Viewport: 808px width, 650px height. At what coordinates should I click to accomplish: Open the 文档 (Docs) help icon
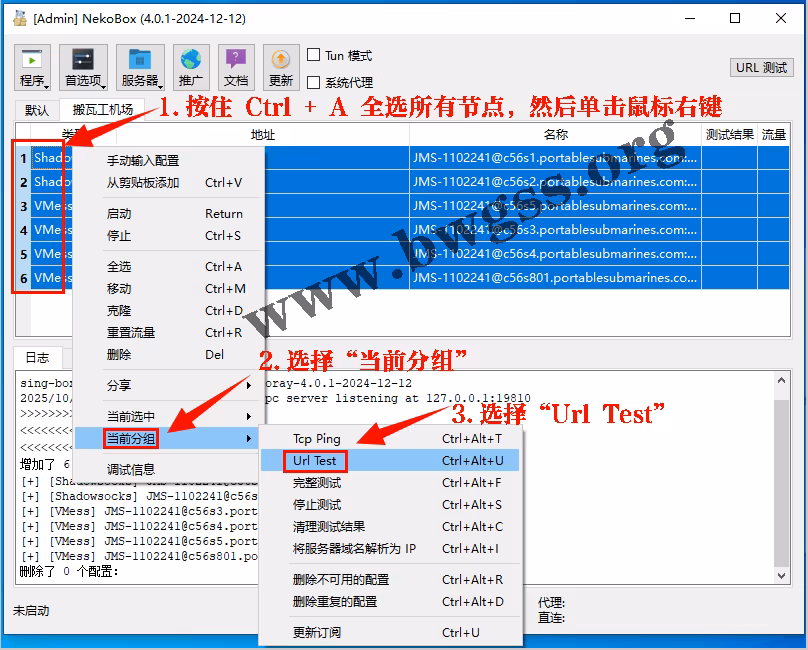[236, 66]
